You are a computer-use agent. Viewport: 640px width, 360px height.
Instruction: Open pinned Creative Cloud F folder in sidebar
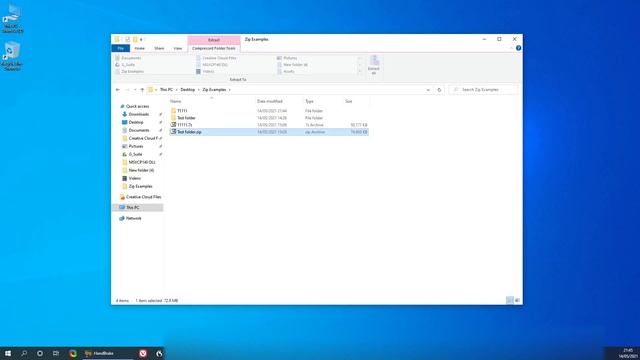(140, 138)
